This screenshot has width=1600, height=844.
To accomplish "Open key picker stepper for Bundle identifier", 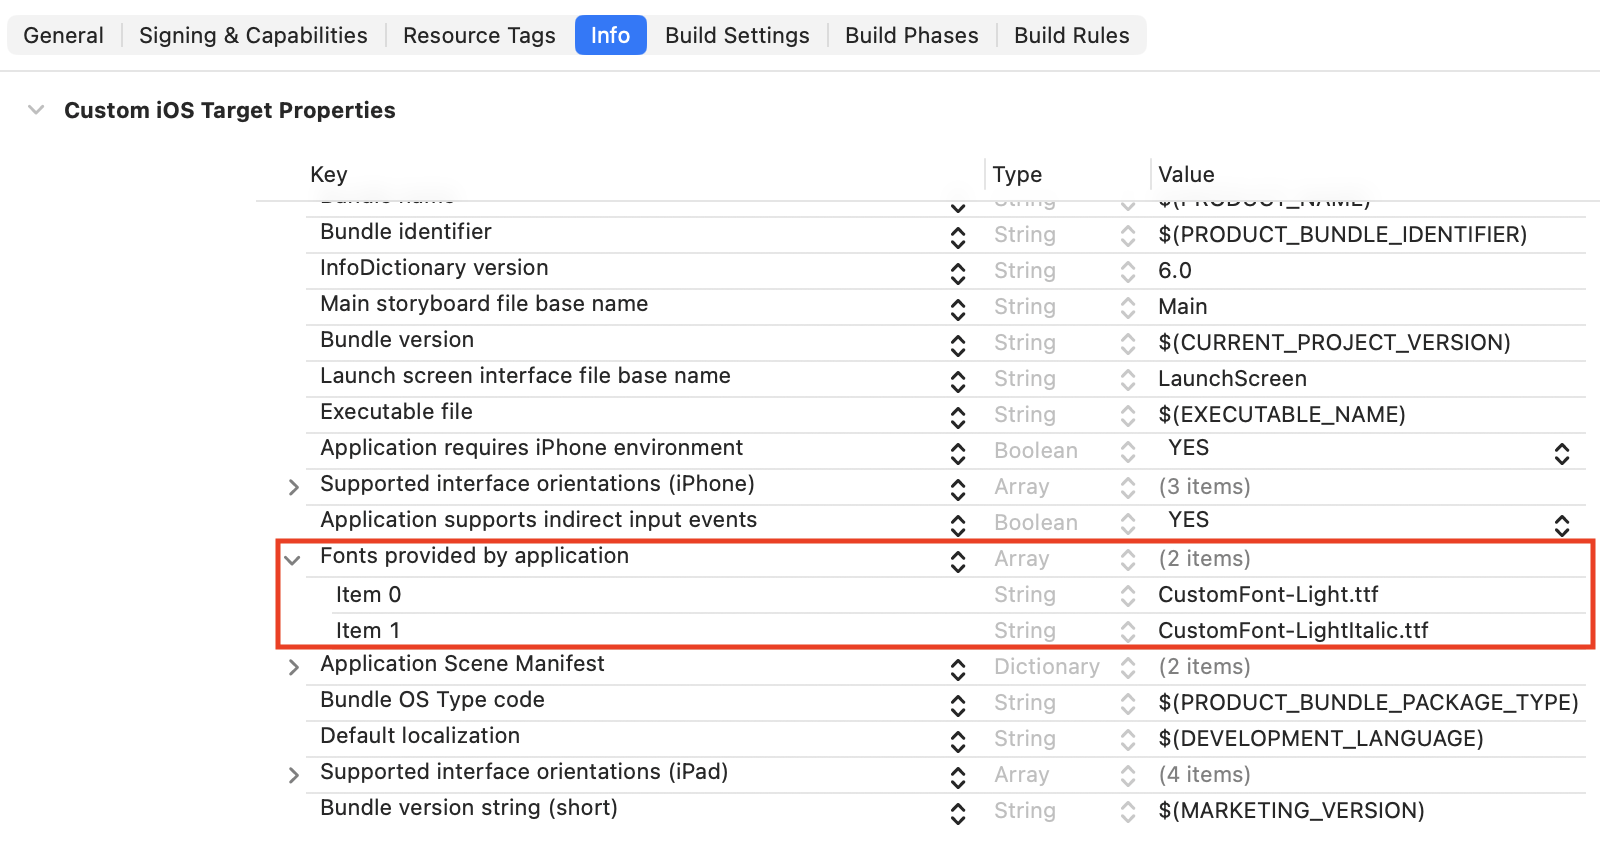I will coord(958,237).
